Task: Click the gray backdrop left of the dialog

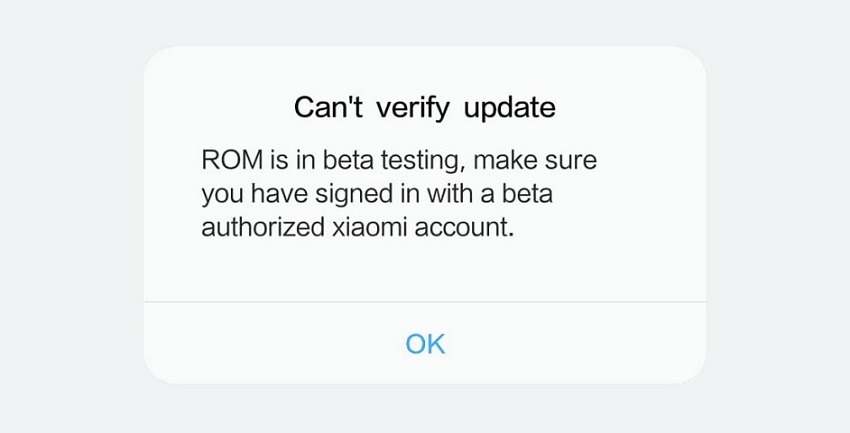Action: [x=70, y=217]
